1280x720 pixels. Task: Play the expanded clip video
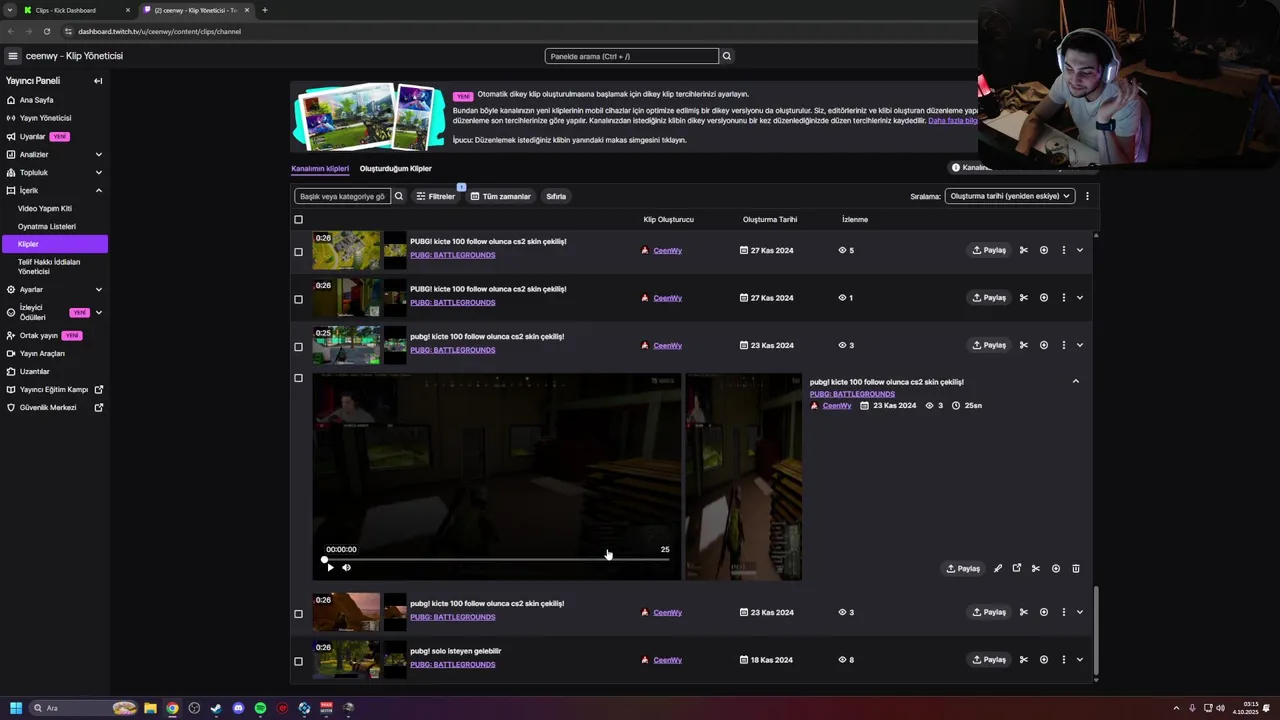tap(330, 567)
